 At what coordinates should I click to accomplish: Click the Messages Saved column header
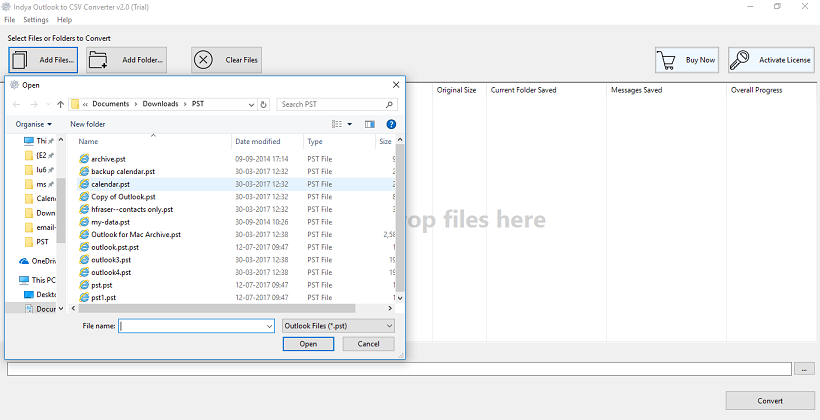click(636, 90)
